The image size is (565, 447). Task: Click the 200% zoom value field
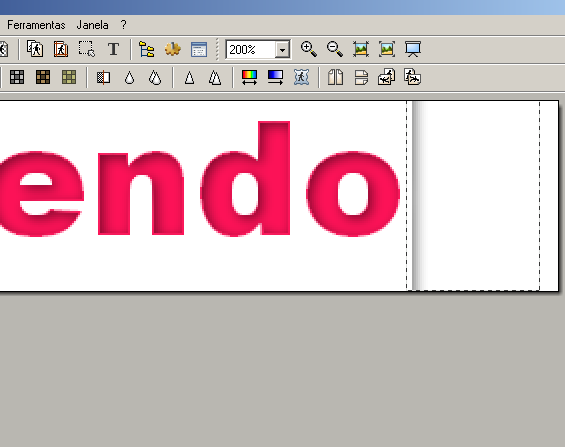click(x=251, y=49)
